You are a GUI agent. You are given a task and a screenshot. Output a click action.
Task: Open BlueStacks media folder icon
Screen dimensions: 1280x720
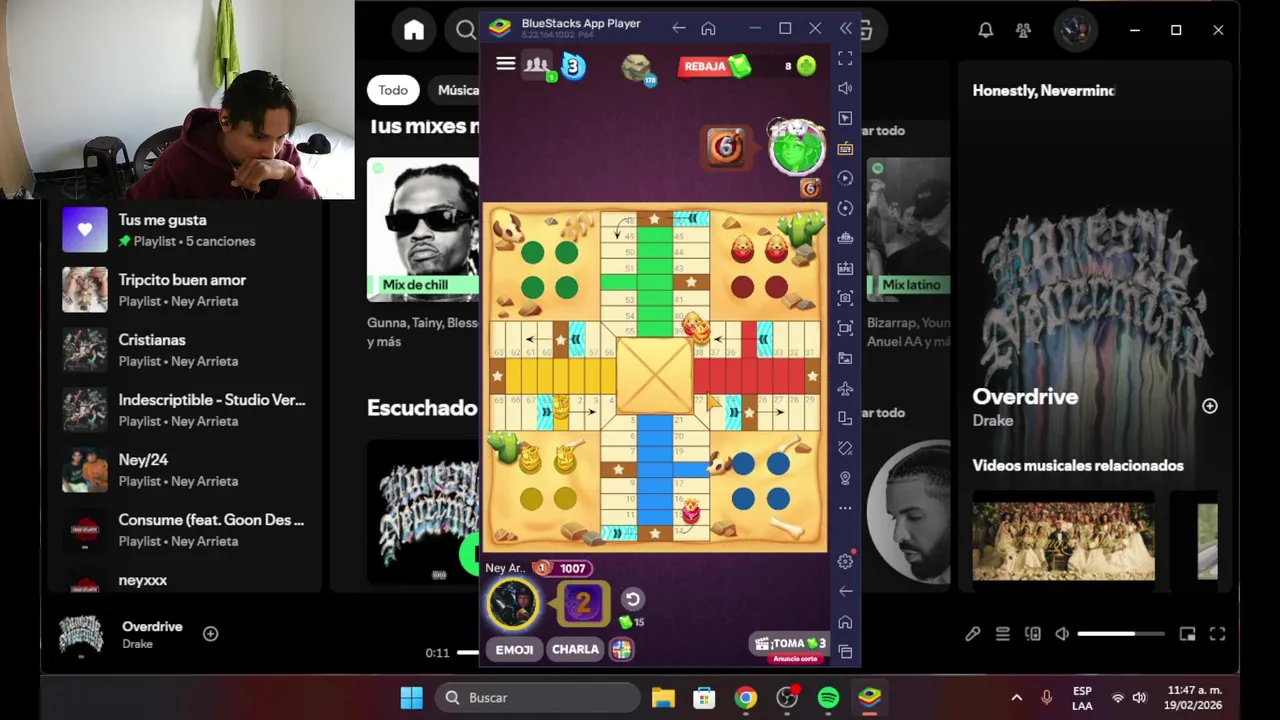pos(845,358)
